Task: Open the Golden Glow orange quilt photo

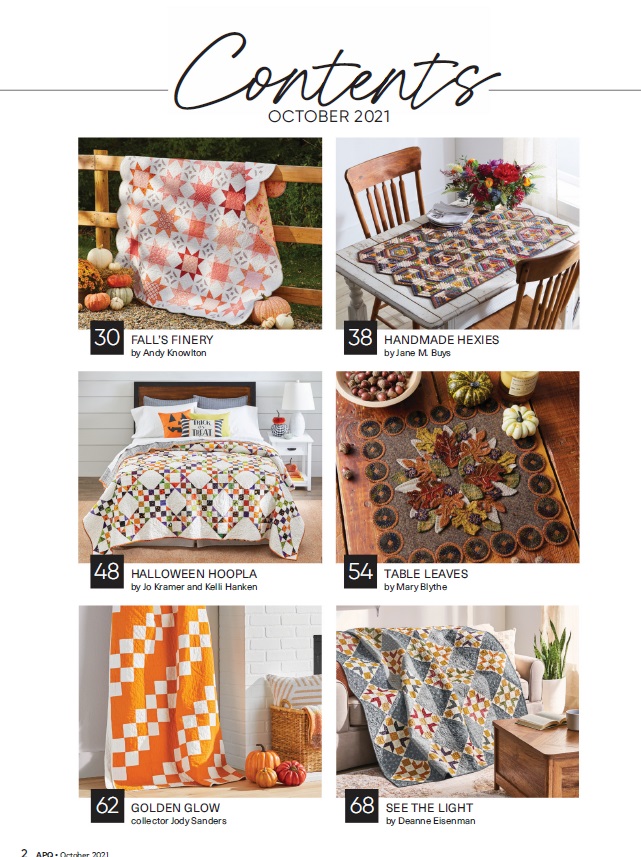Action: coord(200,701)
